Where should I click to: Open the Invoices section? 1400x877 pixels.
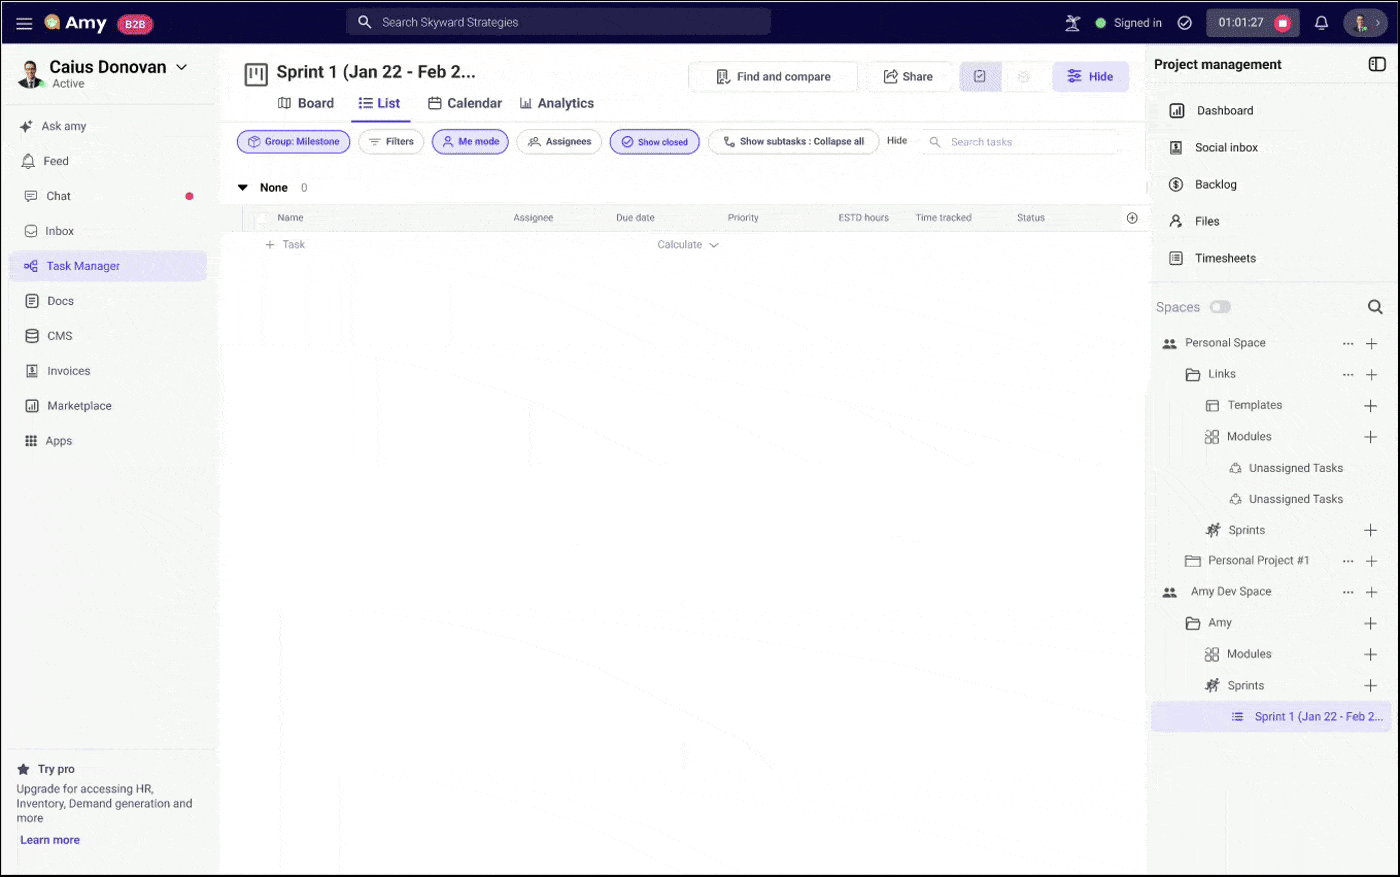[x=66, y=370]
